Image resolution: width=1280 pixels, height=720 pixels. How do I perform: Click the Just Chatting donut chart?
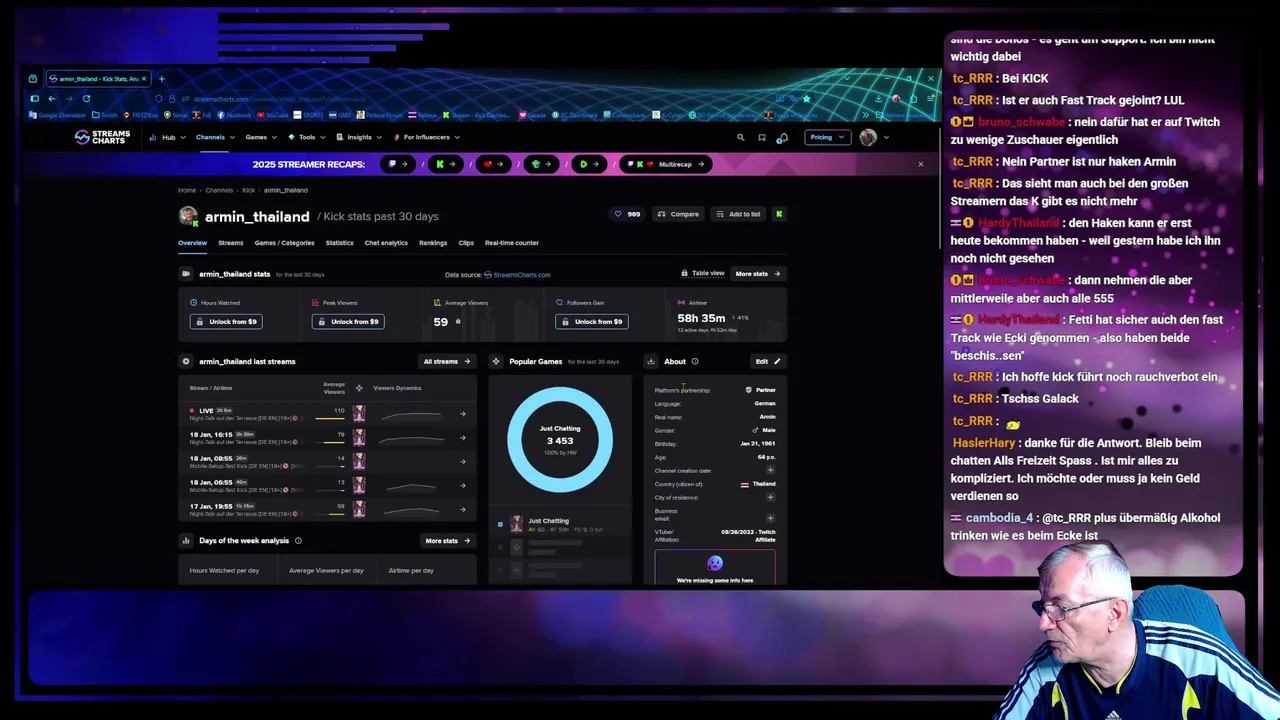pos(560,440)
